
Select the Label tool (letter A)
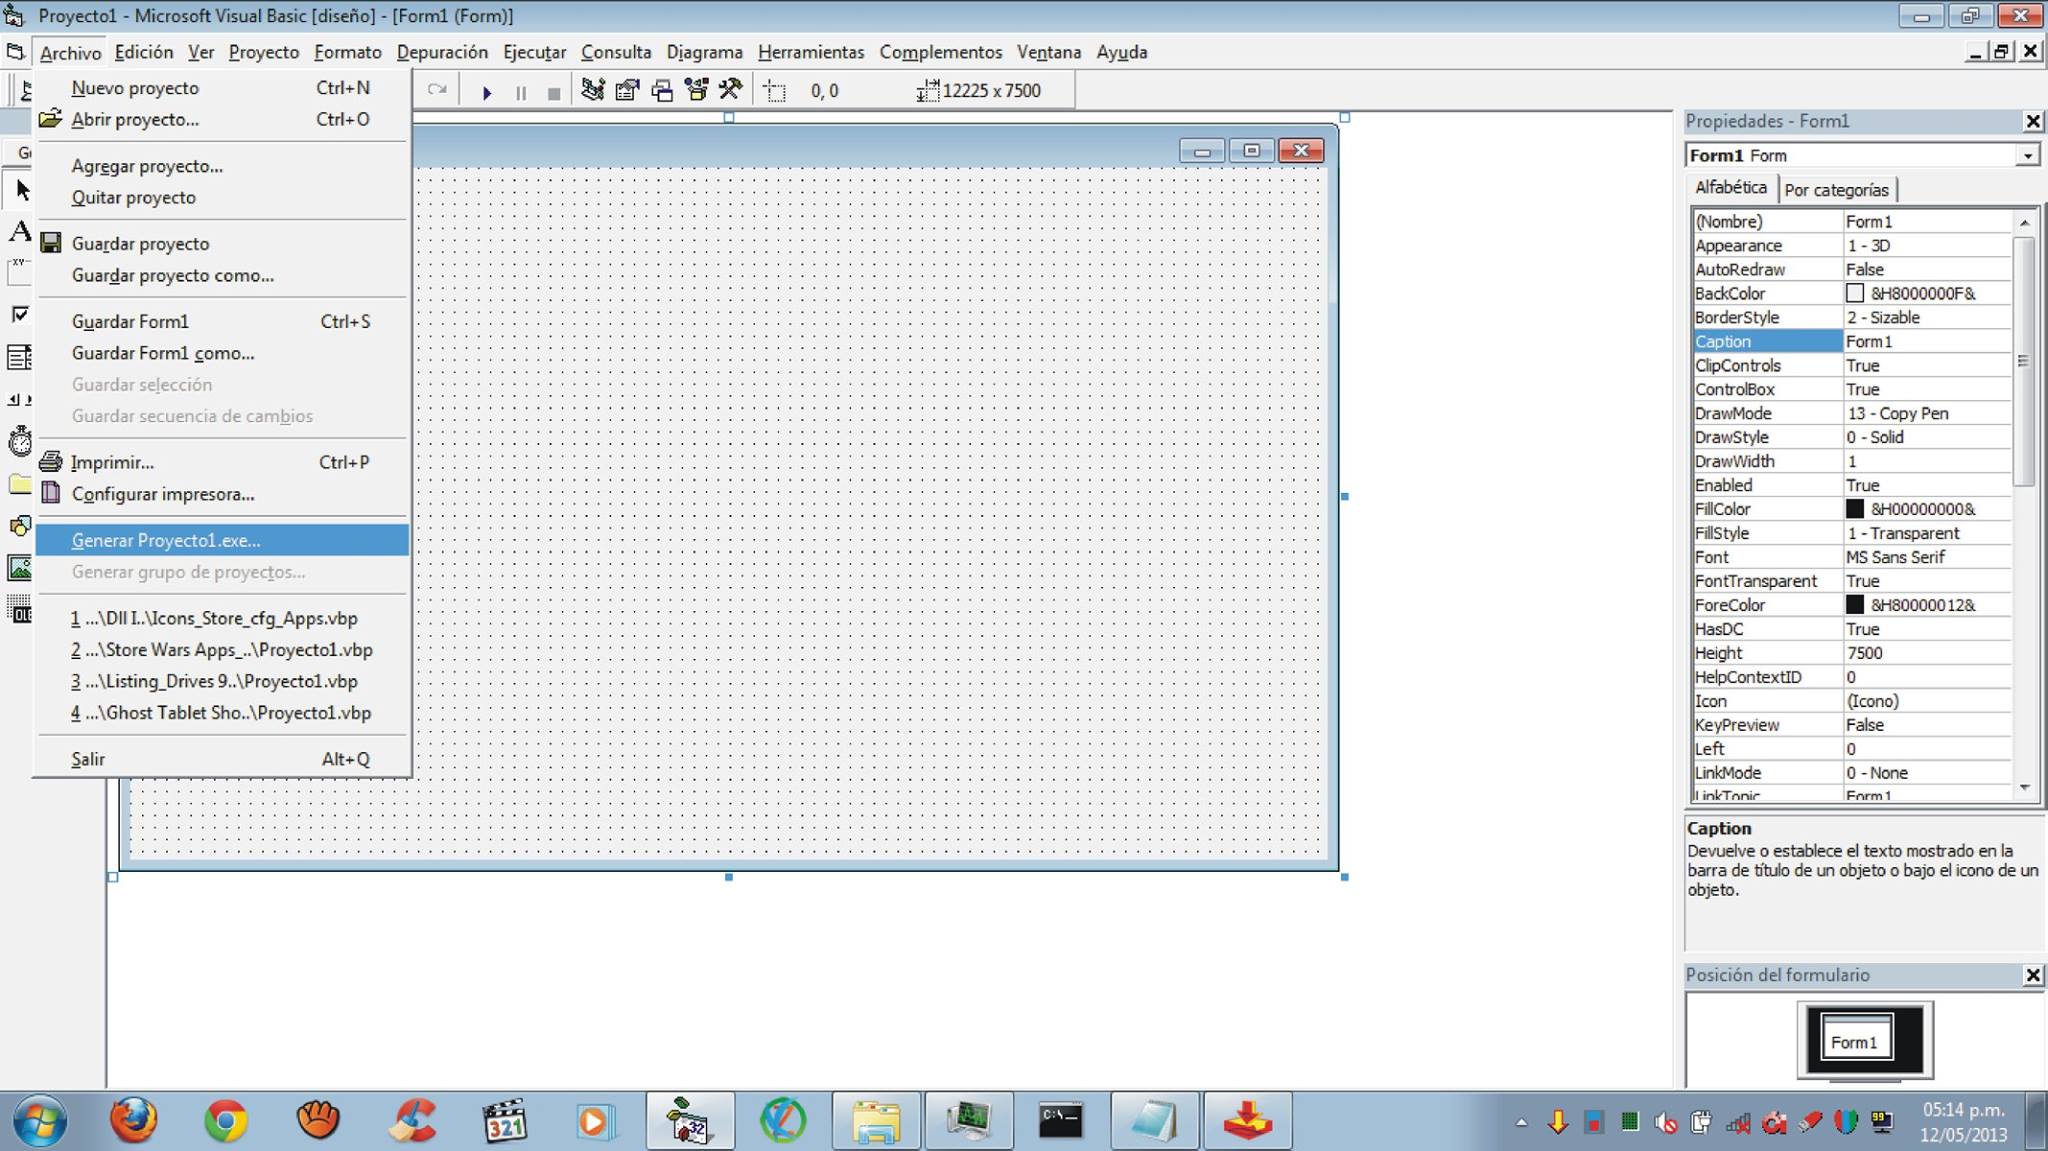[20, 231]
